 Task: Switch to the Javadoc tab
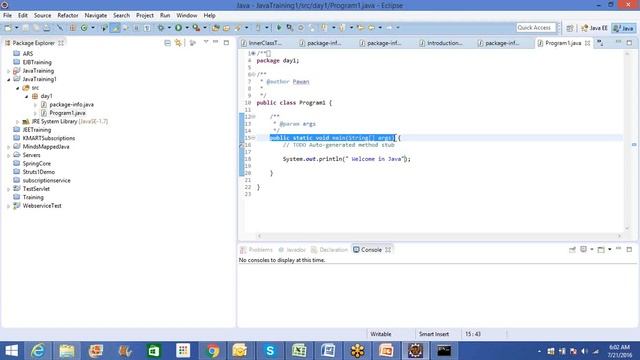pos(292,250)
